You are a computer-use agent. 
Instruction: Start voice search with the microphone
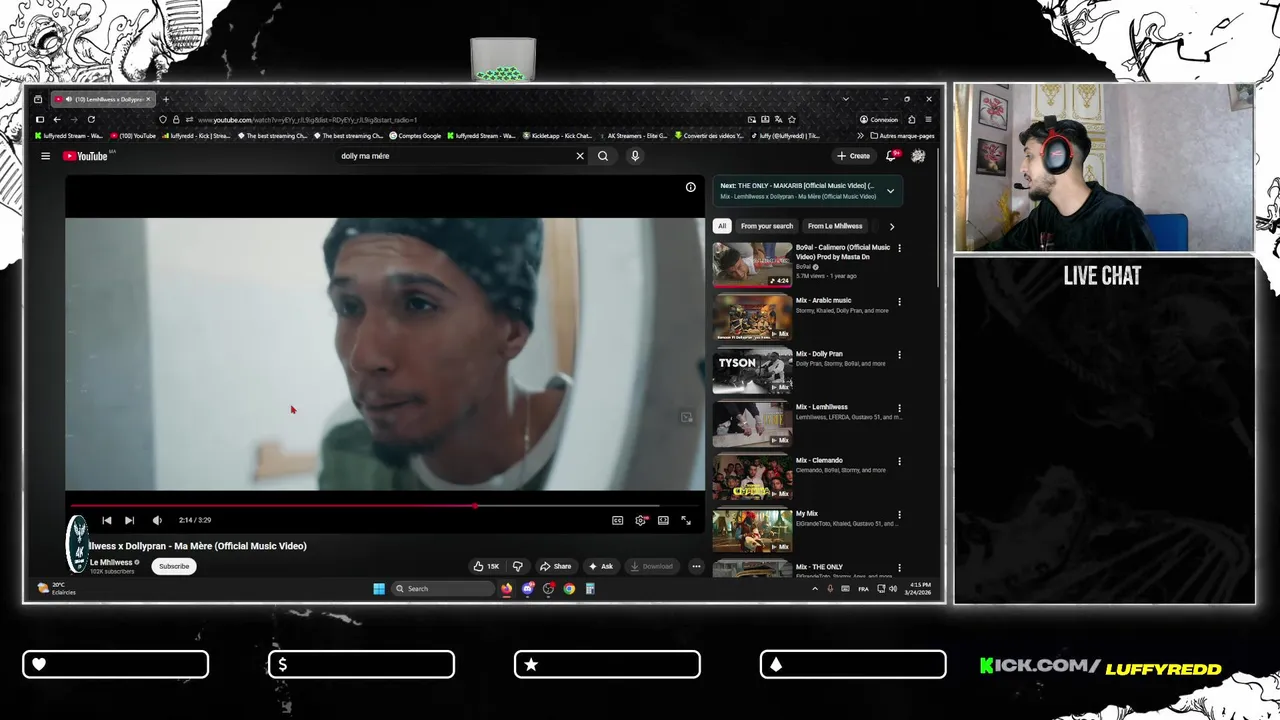634,156
